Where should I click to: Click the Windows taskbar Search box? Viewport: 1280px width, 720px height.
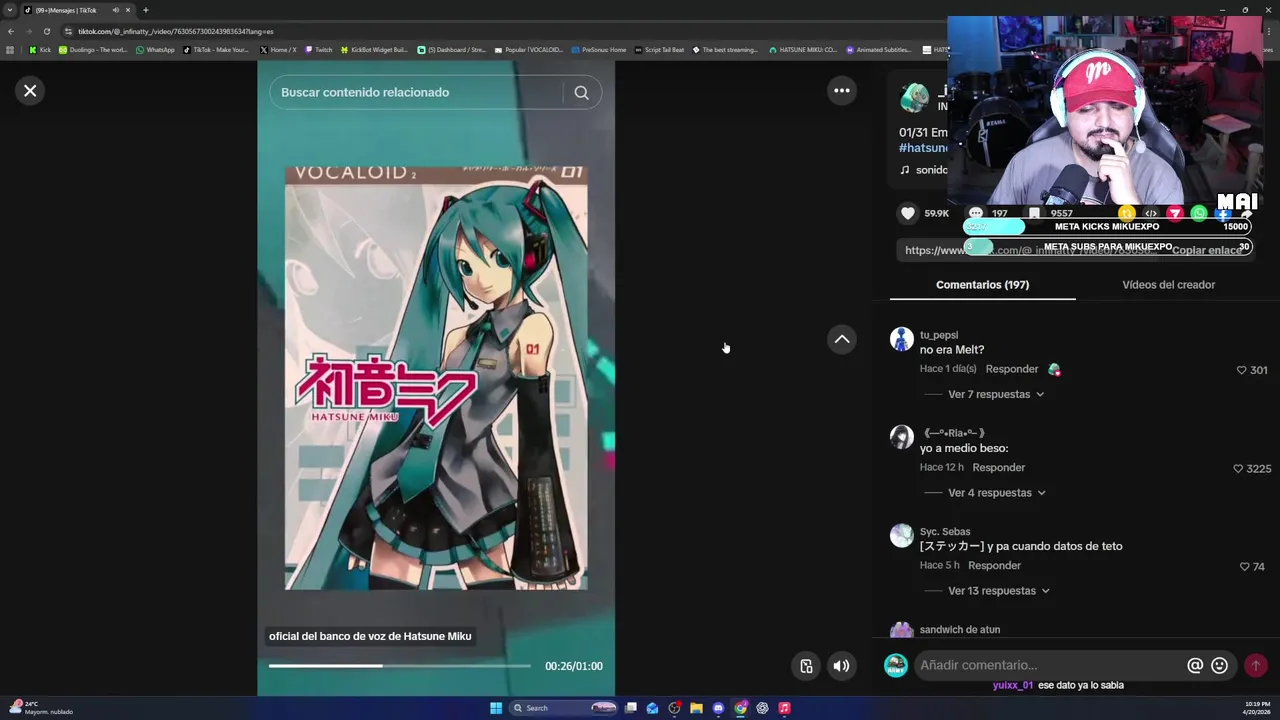(565, 708)
